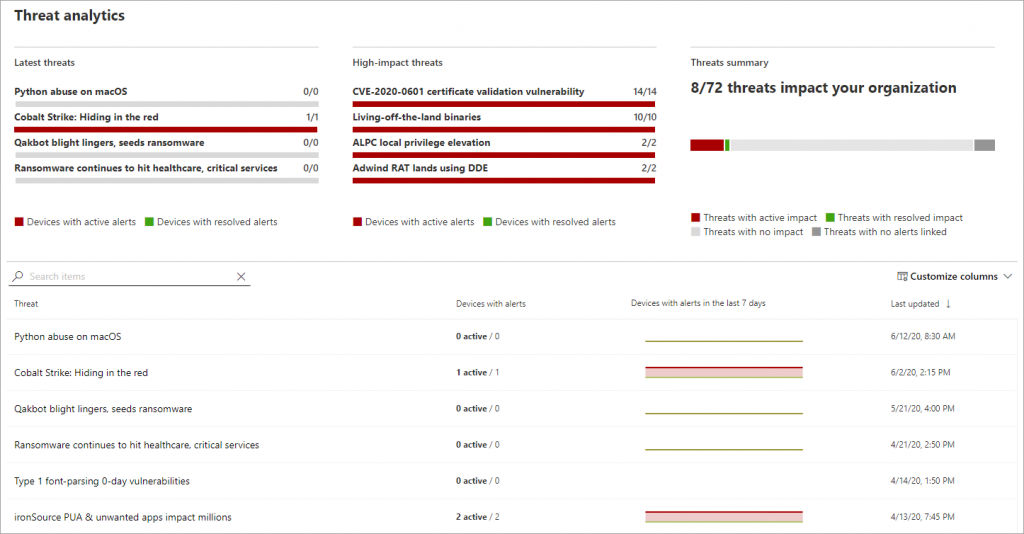The height and width of the screenshot is (534, 1024).
Task: Open CVE-2020-0601 certificate validation vulnerability
Action: (468, 91)
